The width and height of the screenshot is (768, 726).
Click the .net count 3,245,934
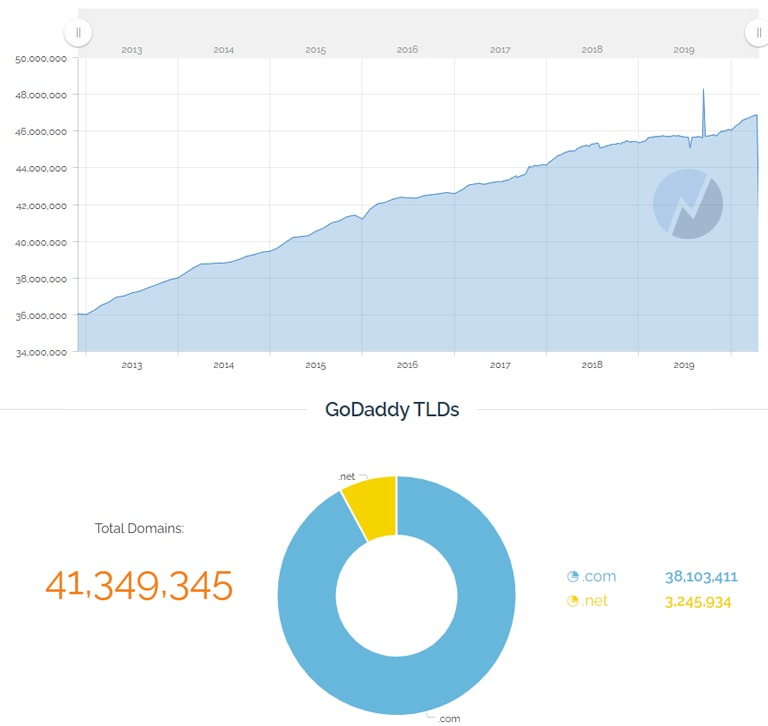(x=697, y=602)
